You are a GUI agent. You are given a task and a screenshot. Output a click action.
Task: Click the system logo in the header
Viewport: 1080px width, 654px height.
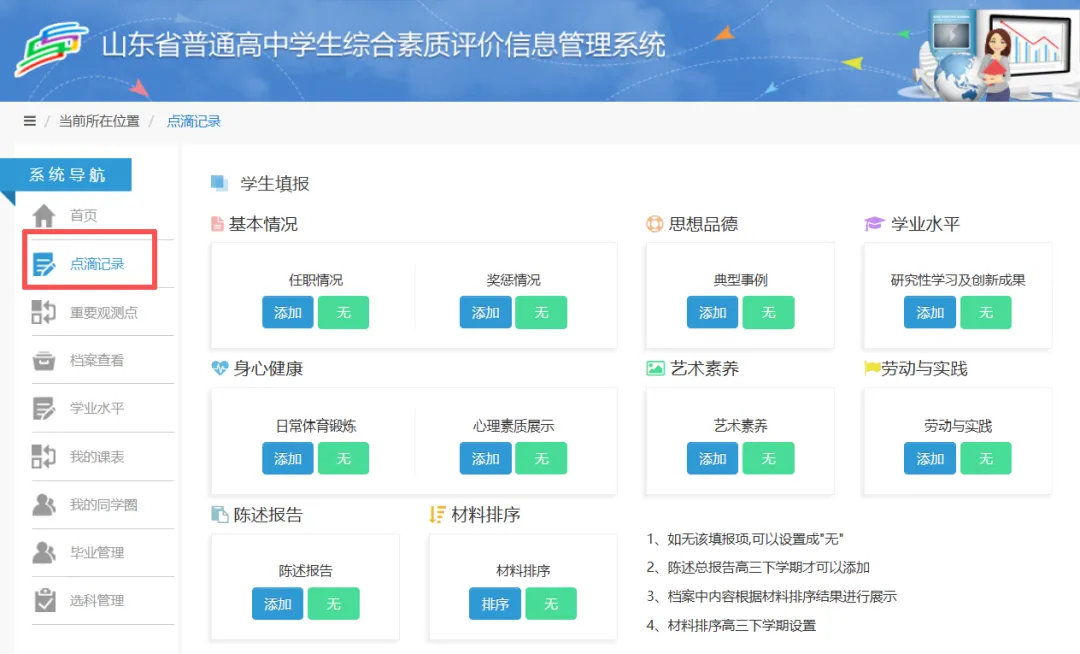pos(52,48)
